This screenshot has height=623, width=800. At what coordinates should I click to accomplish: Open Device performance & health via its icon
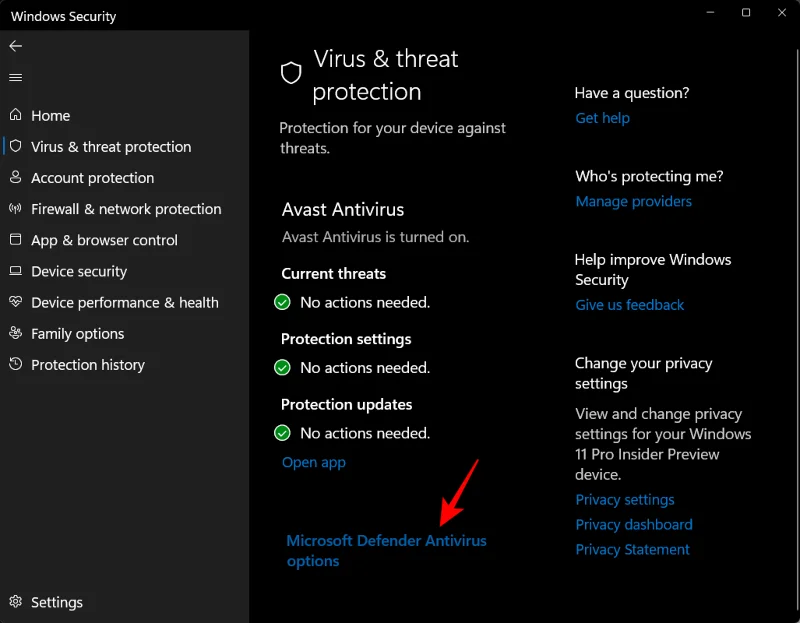pos(15,302)
